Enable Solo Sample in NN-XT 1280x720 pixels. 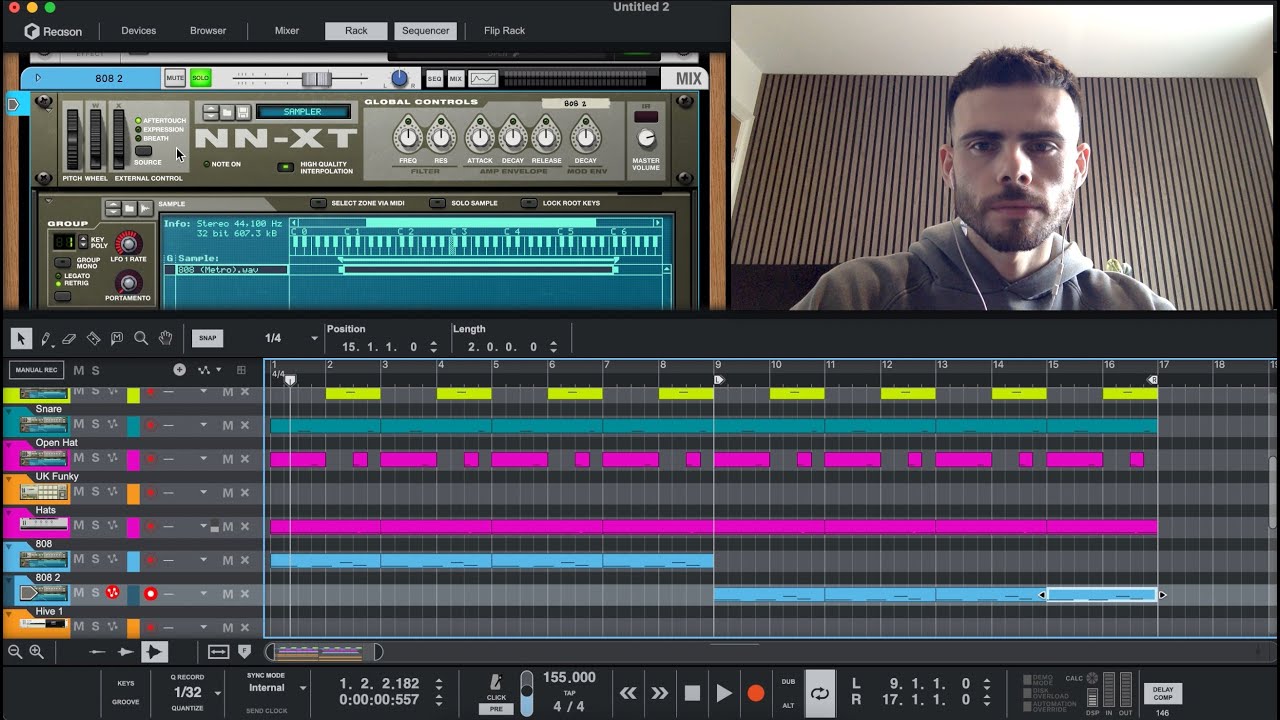click(x=438, y=203)
